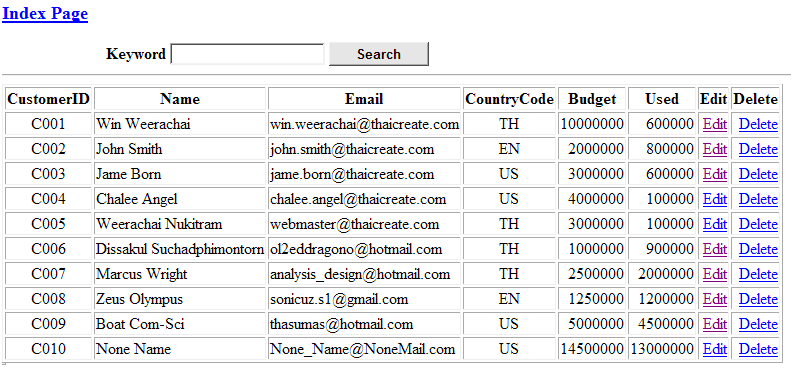Edit customer C003 Jame Born
The width and height of the screenshot is (791, 371).
(714, 174)
